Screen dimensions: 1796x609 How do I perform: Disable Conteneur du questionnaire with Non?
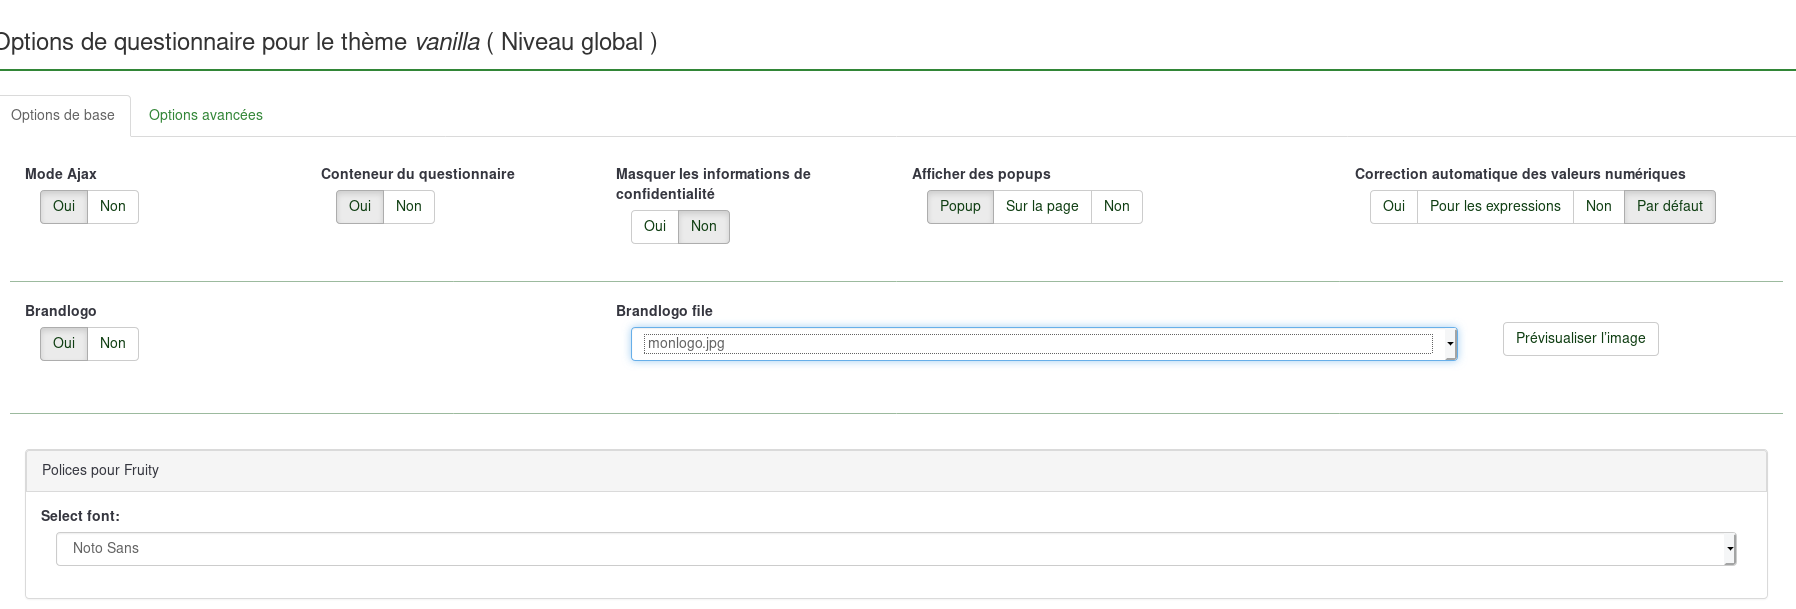tap(409, 206)
